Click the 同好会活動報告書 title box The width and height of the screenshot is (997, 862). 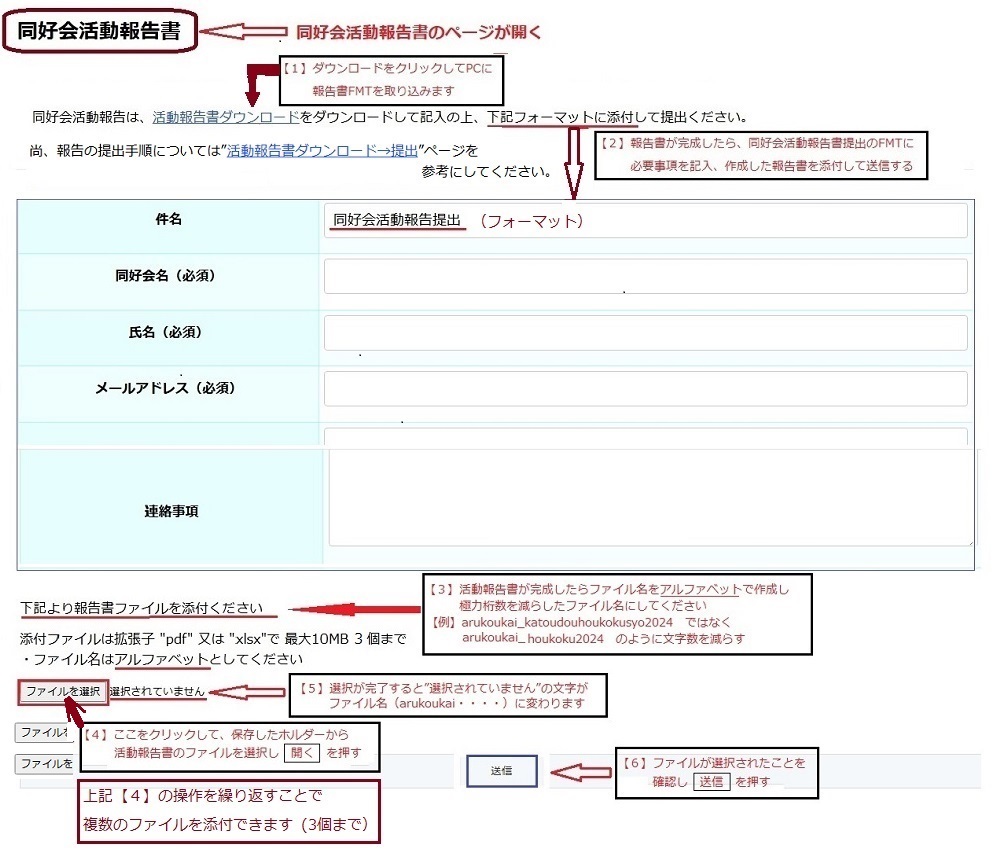[100, 31]
